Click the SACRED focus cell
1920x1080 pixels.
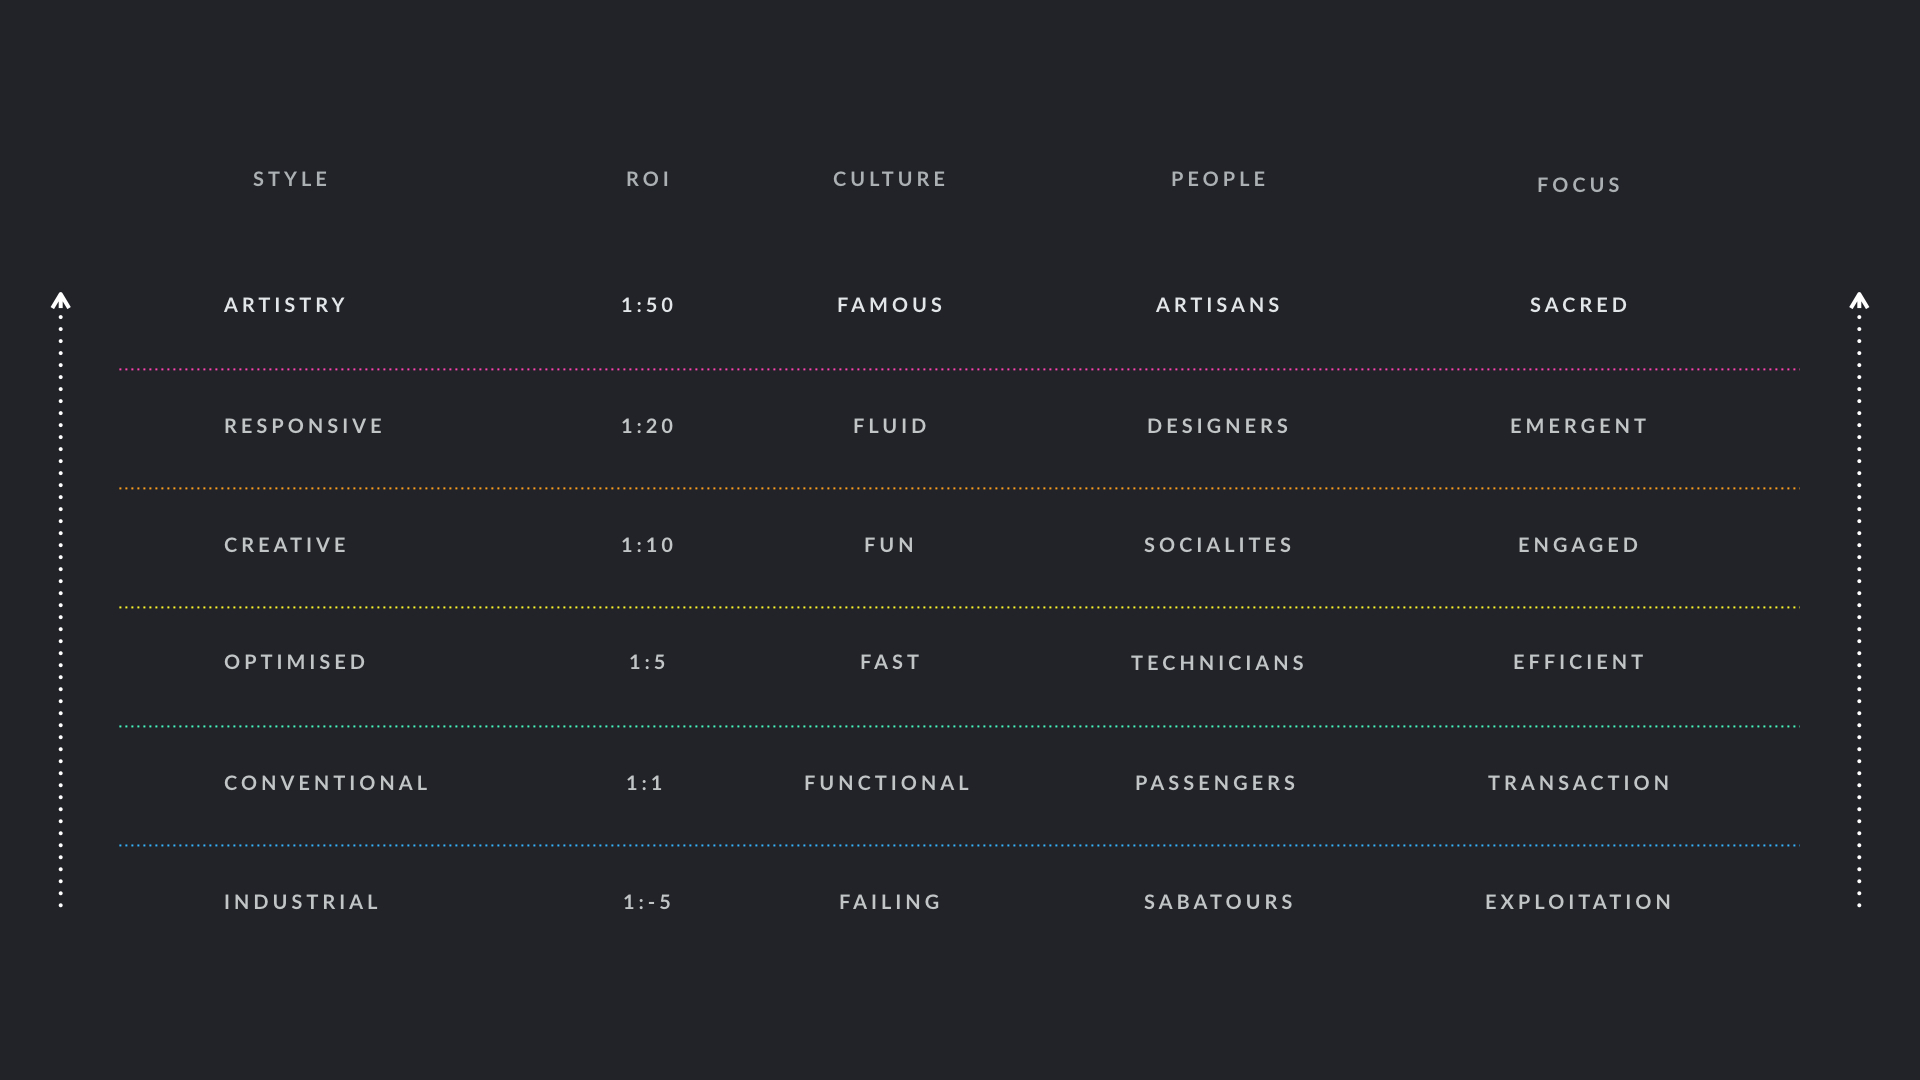1579,305
